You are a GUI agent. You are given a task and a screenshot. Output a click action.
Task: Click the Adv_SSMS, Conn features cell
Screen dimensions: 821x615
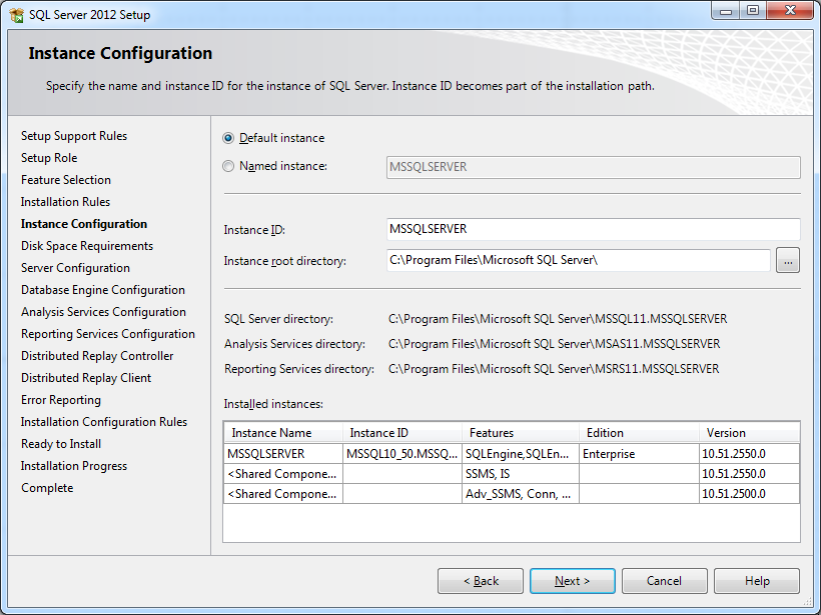coord(520,494)
